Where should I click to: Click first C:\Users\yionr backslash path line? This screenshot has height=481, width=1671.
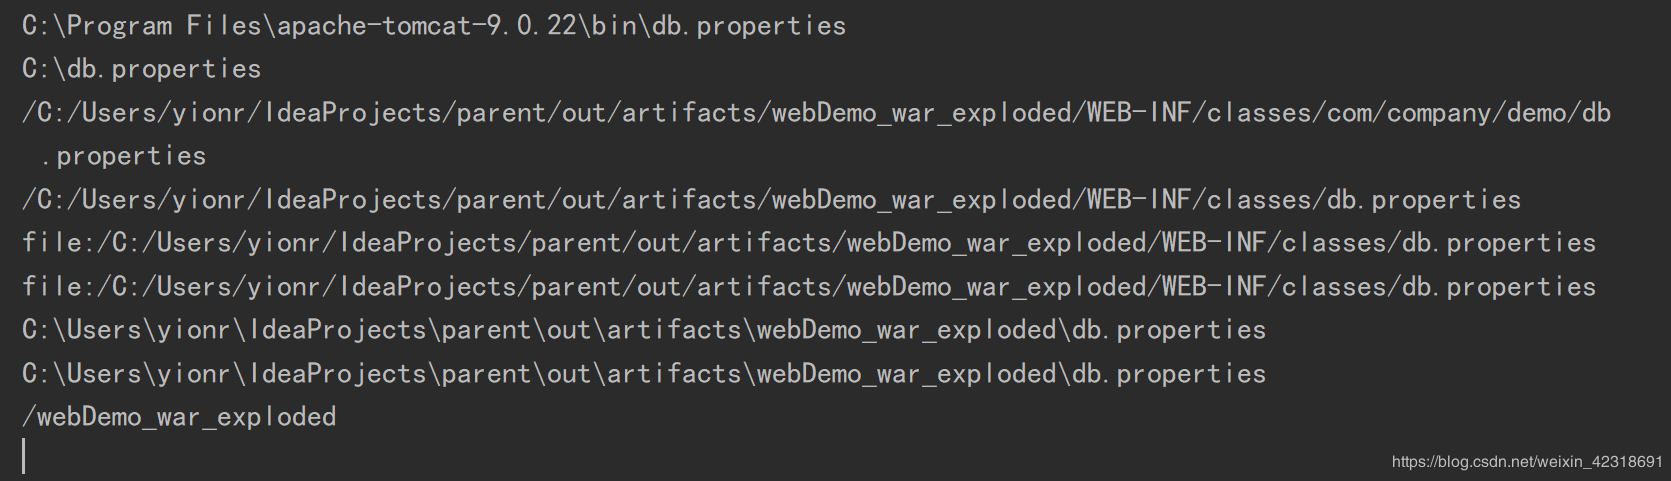pos(644,330)
